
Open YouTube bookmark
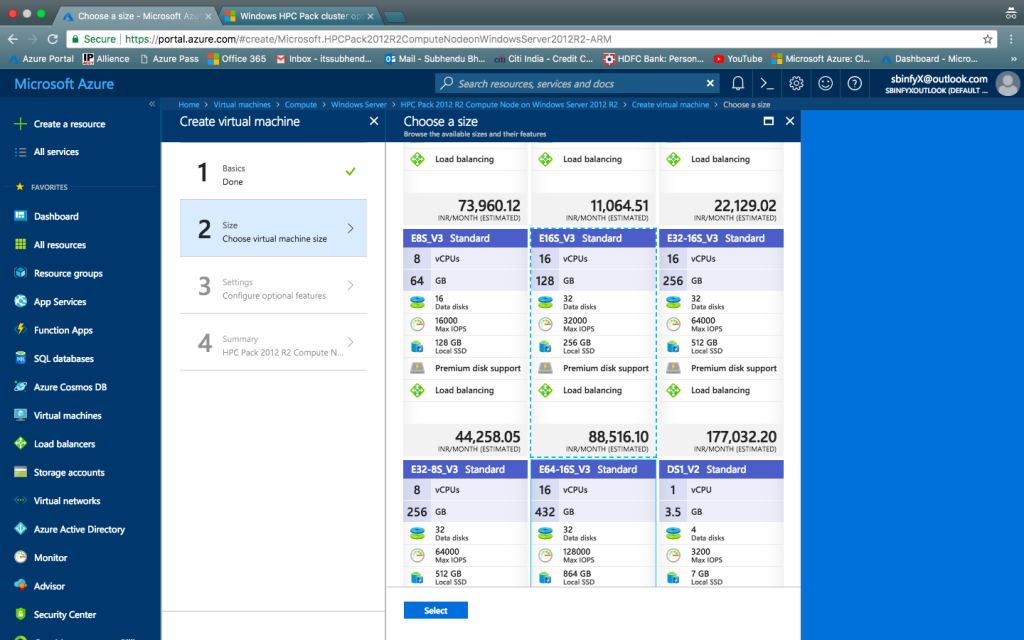[737, 59]
